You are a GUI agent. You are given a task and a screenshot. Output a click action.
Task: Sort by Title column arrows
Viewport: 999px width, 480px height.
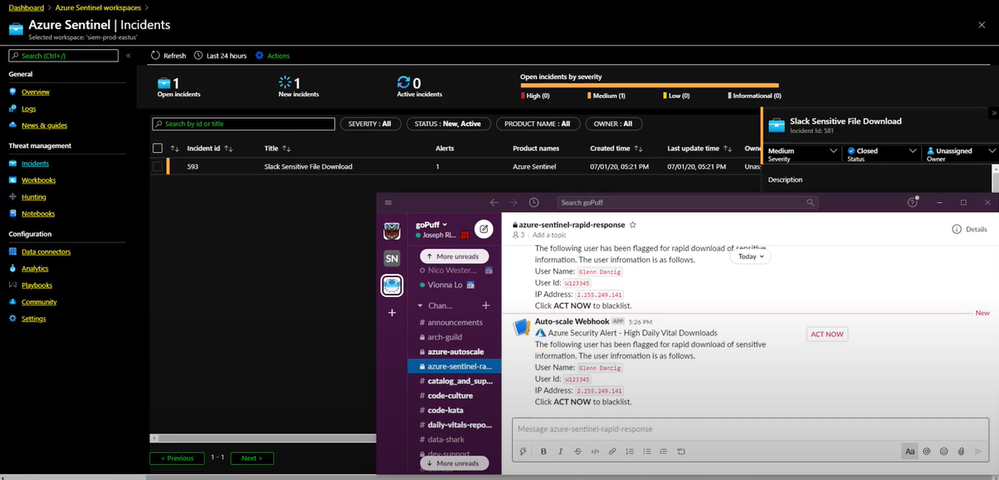pyautogui.click(x=287, y=149)
